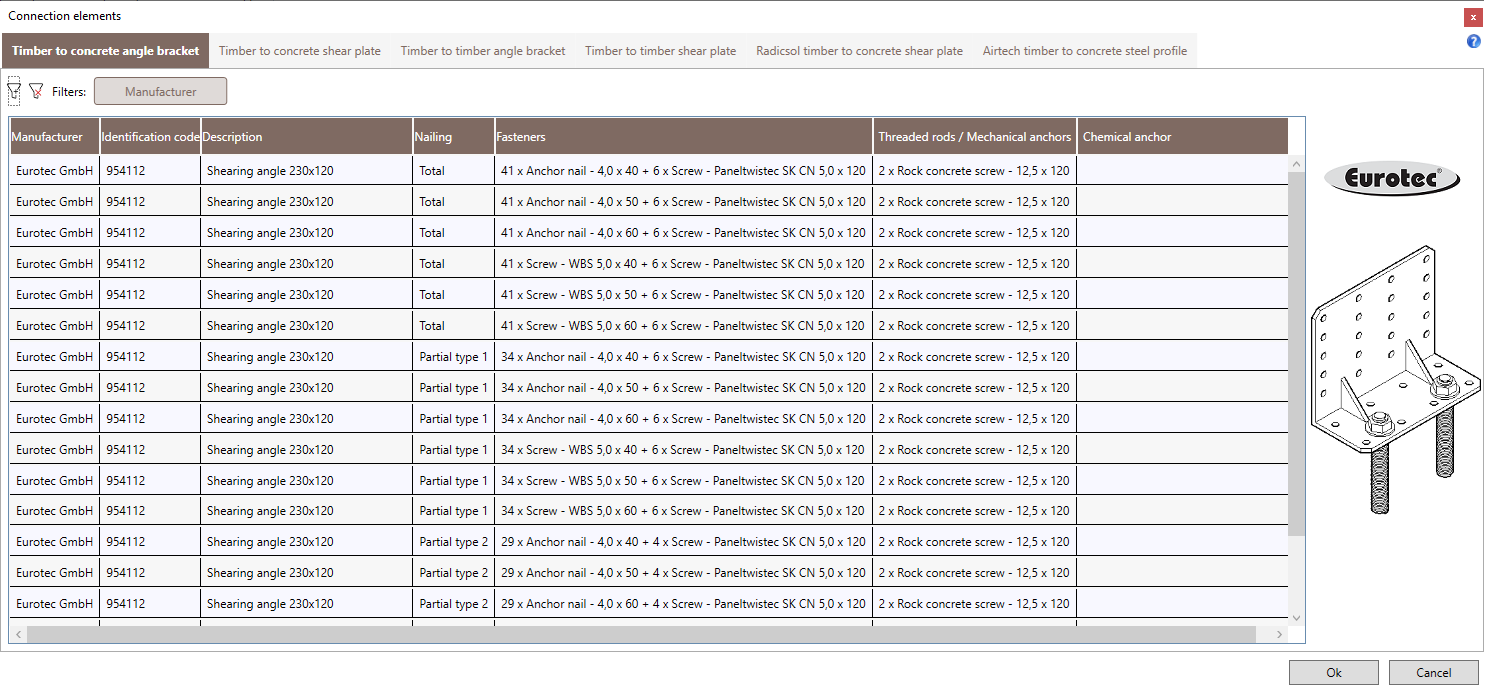
Task: Confirm with the Ok button
Action: 1334,673
